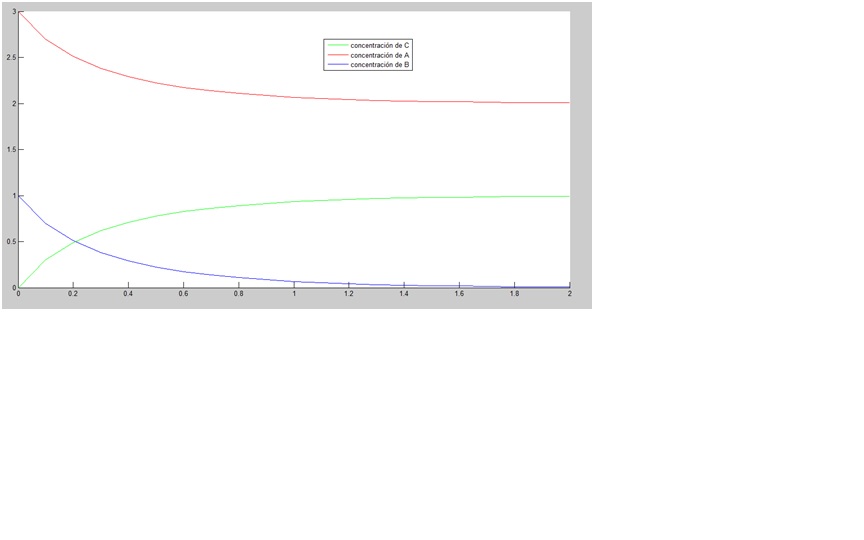Click the y-axis tick label 0.5

point(10,242)
